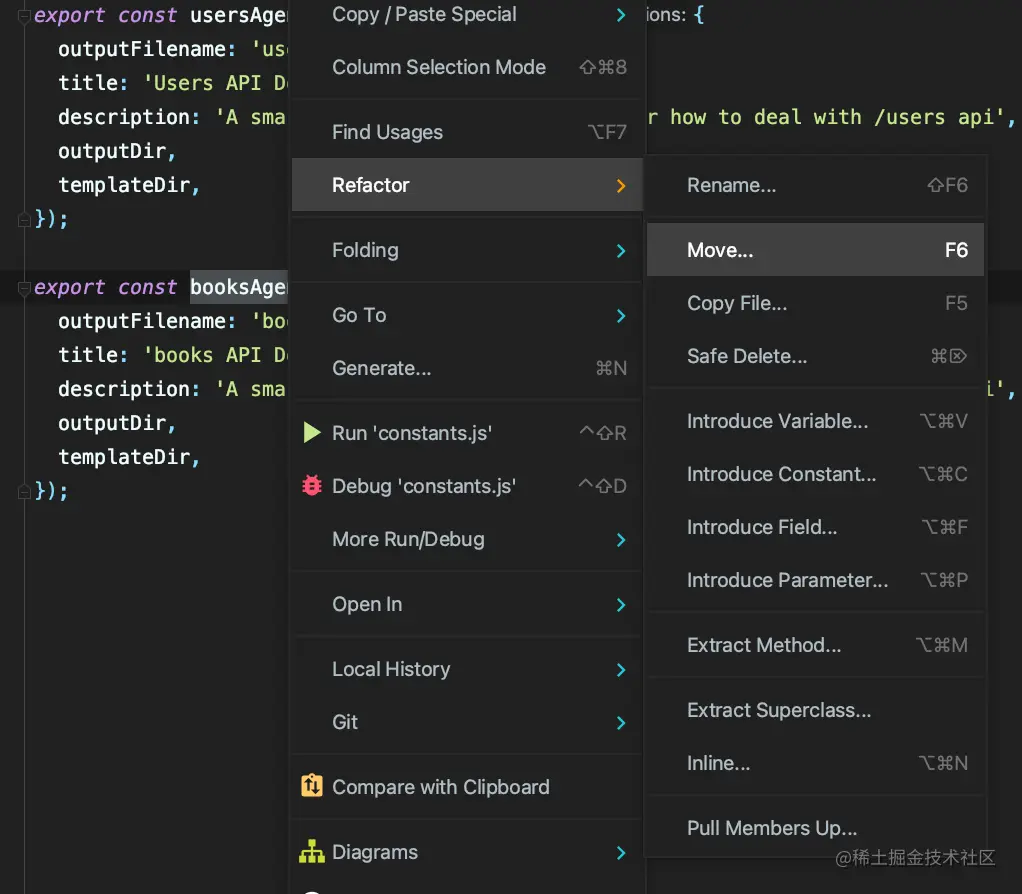Viewport: 1022px width, 894px height.
Task: Click the Folding menu label
Action: tap(365, 250)
